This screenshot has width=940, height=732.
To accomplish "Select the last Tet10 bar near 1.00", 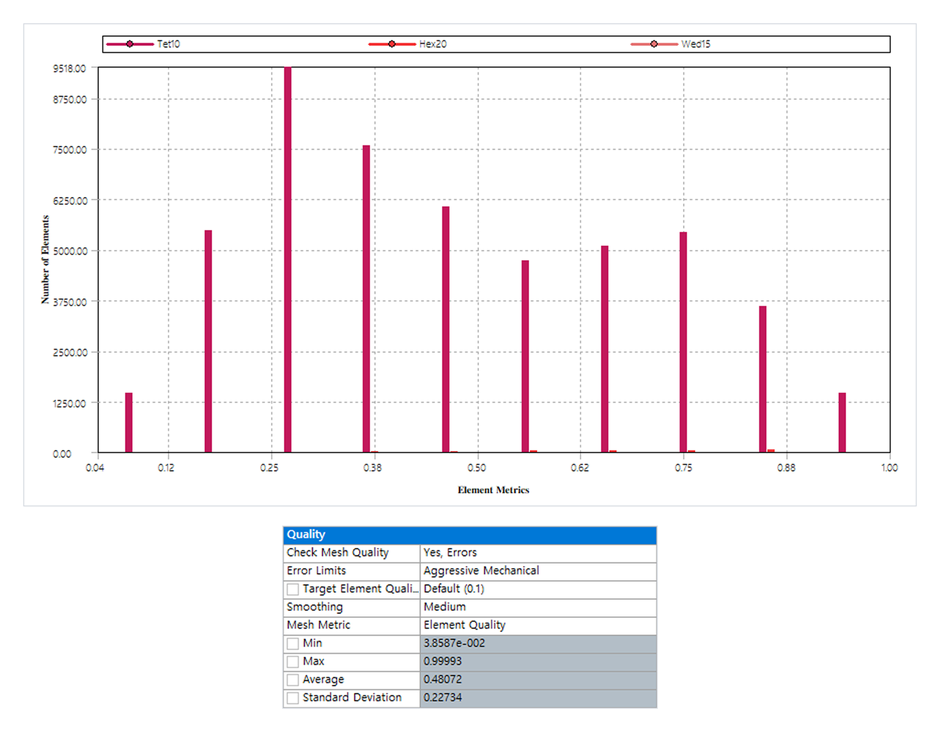I will [842, 423].
